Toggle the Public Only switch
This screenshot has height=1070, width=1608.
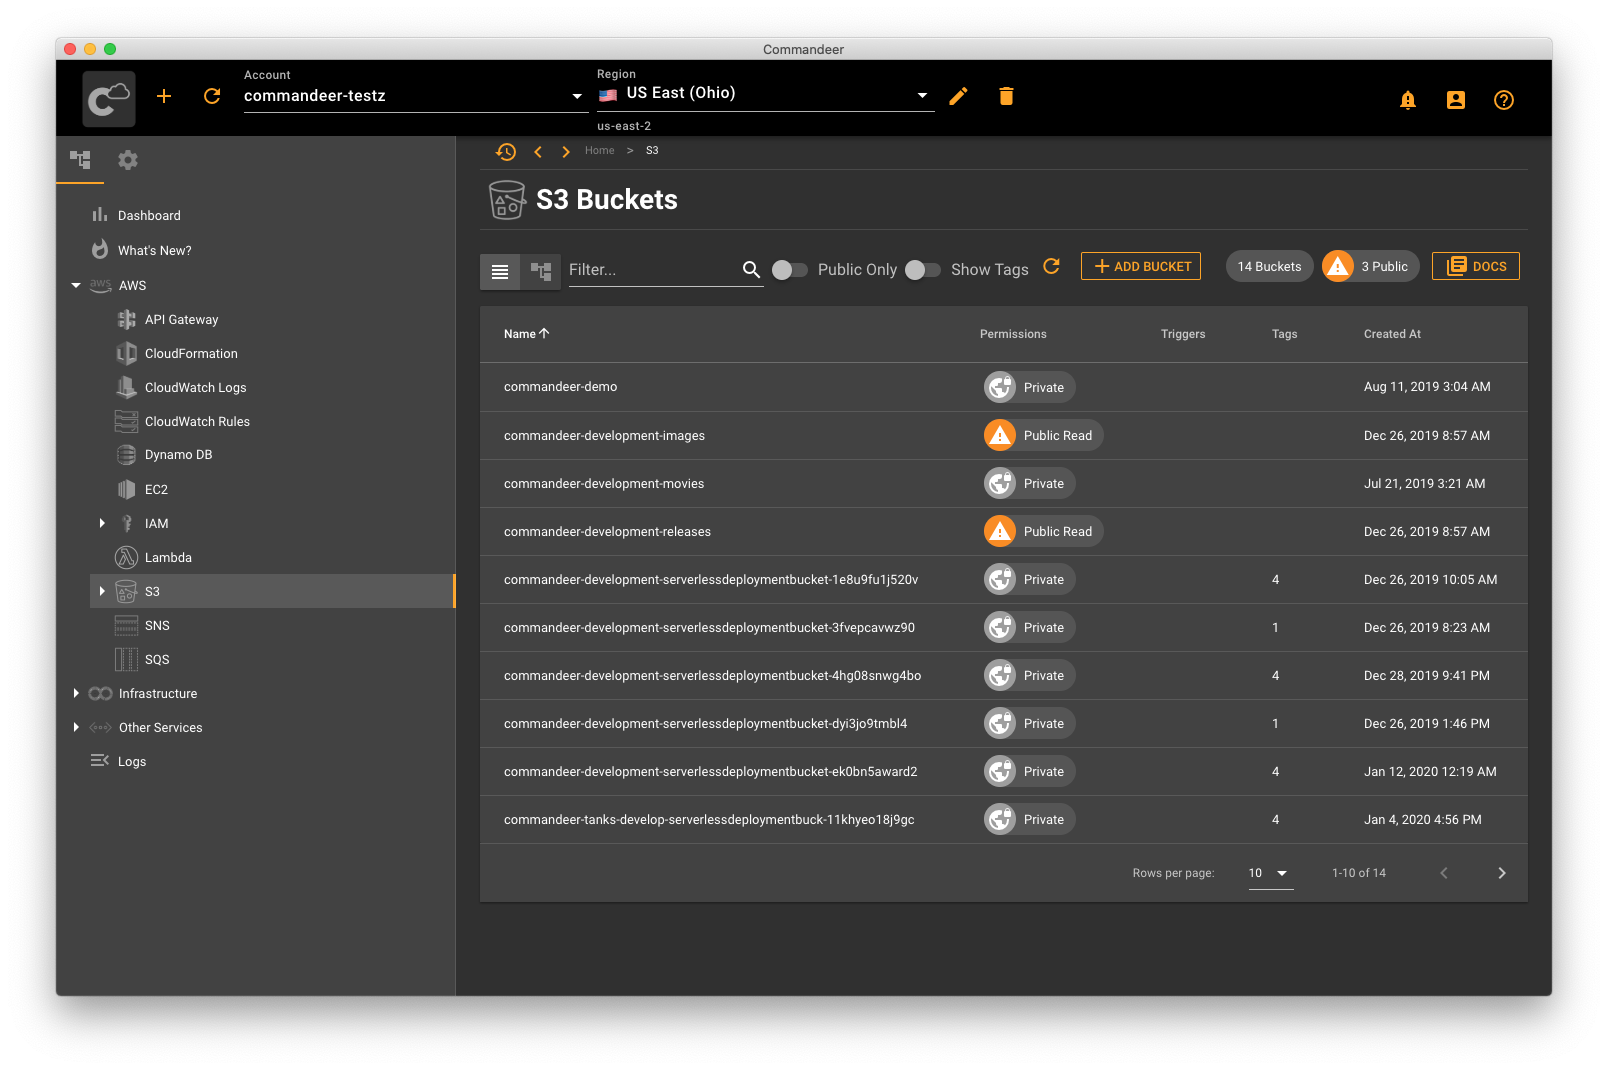tap(790, 270)
